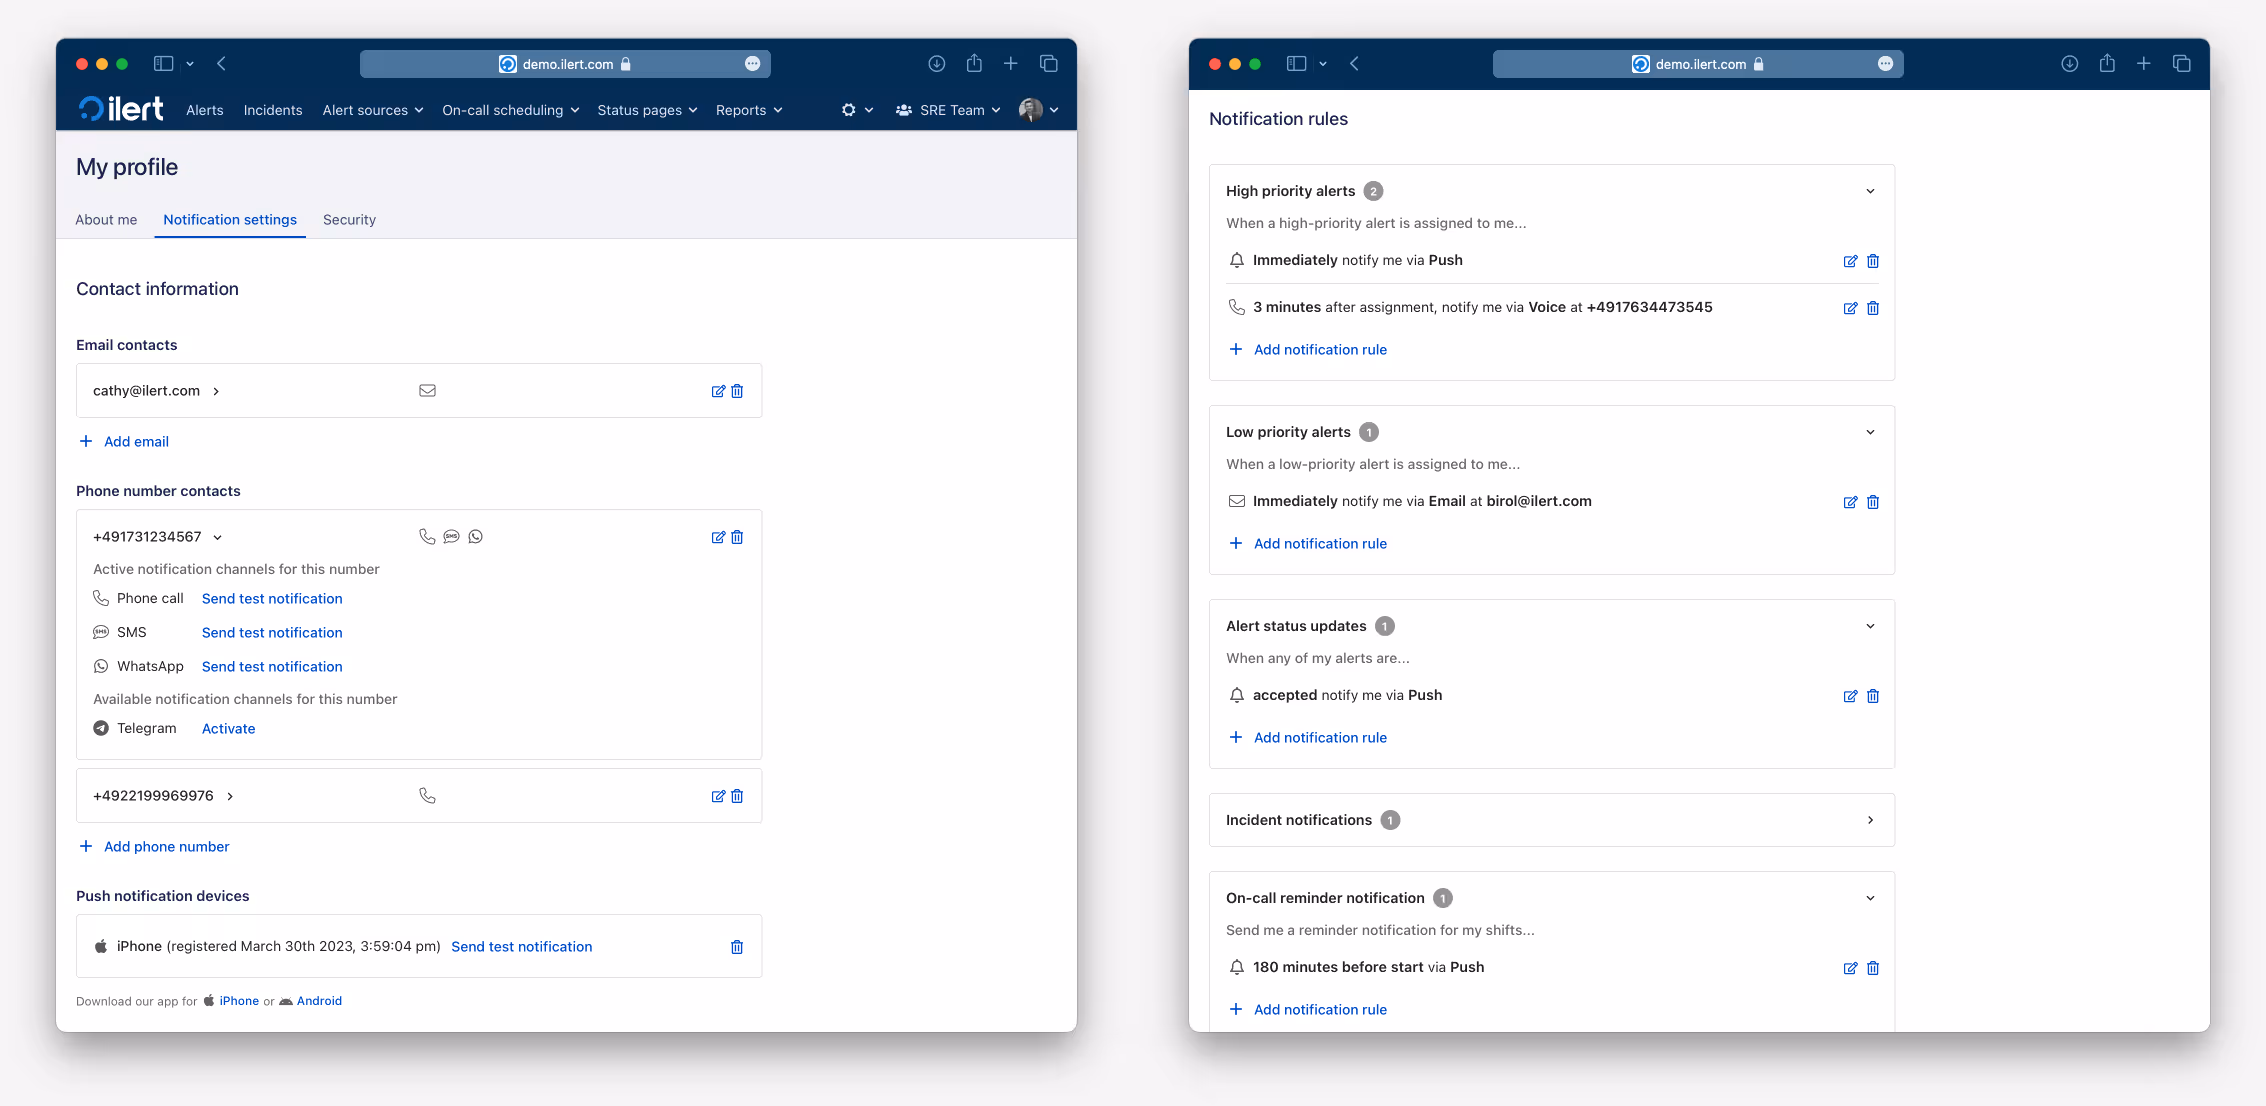Send test notification for WhatsApp
The image size is (2266, 1106).
point(272,667)
